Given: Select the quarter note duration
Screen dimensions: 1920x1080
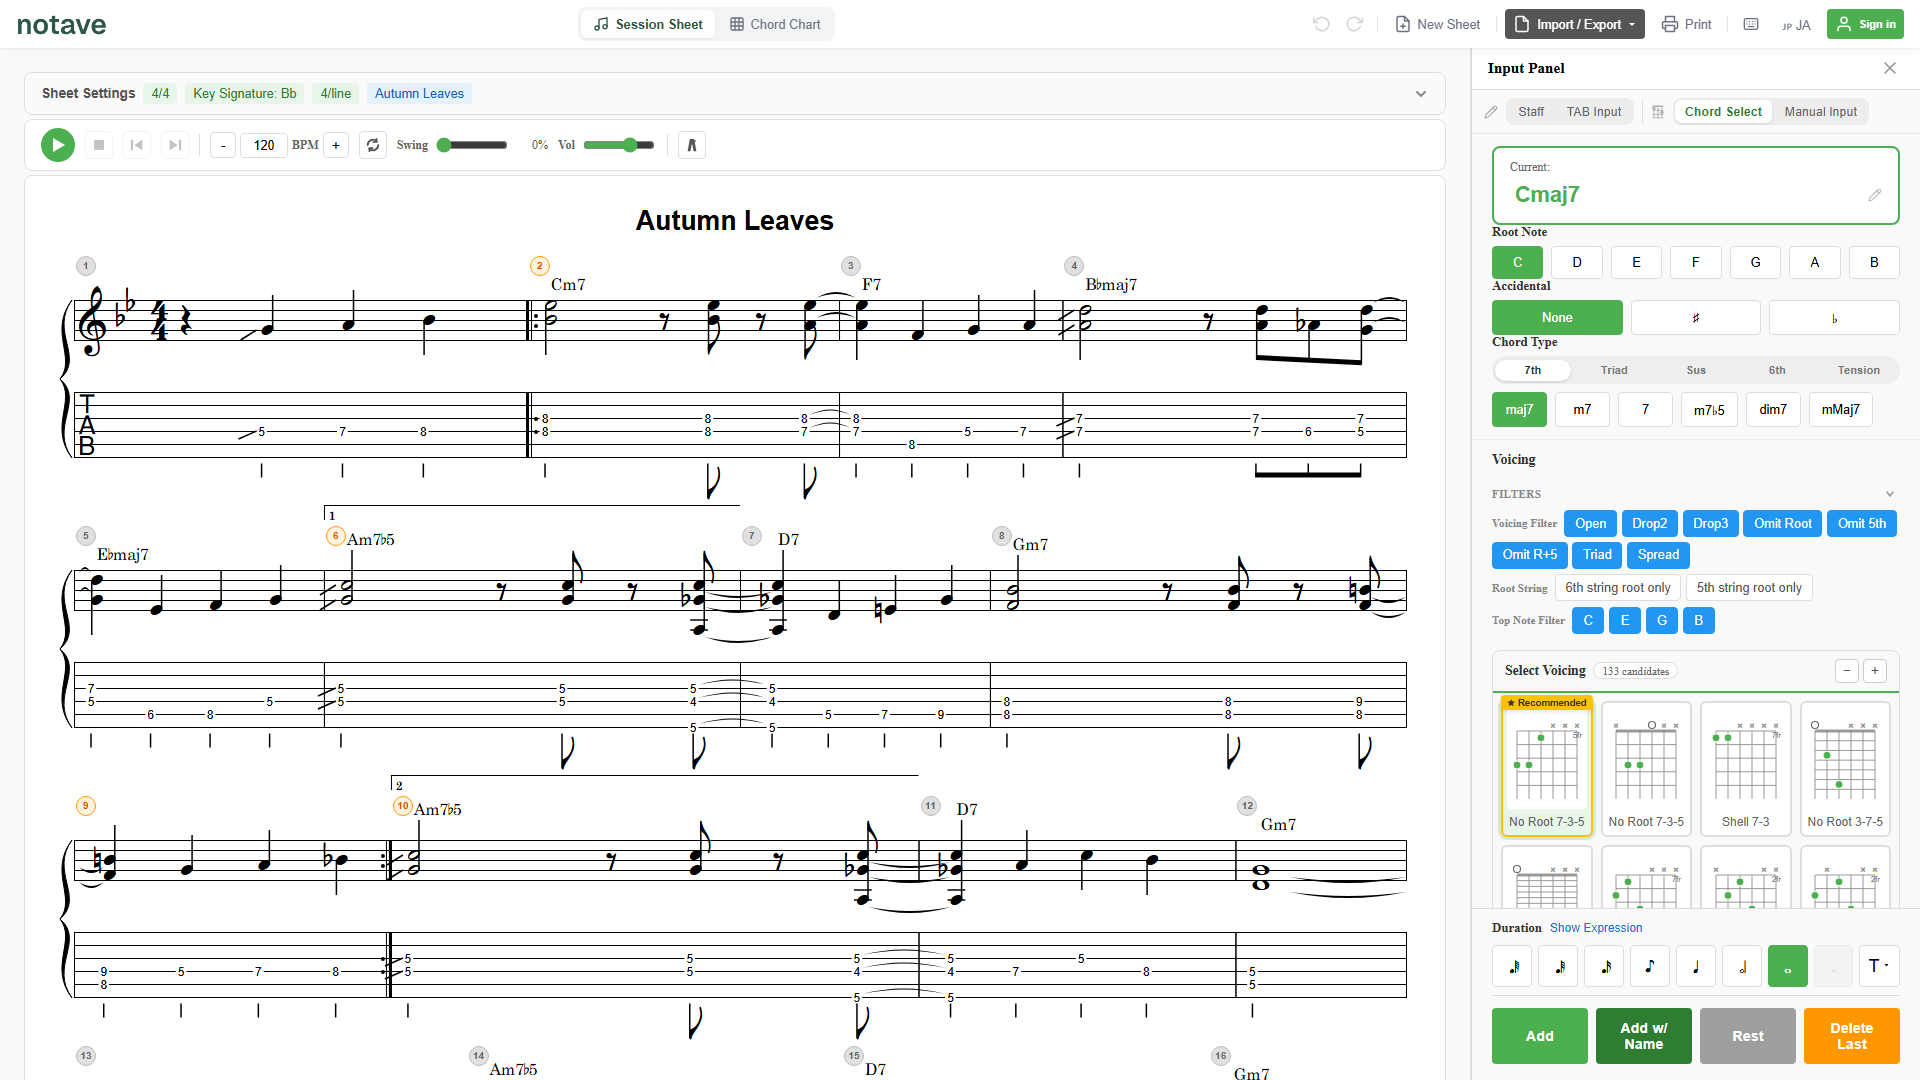Looking at the screenshot, I should (x=1696, y=966).
